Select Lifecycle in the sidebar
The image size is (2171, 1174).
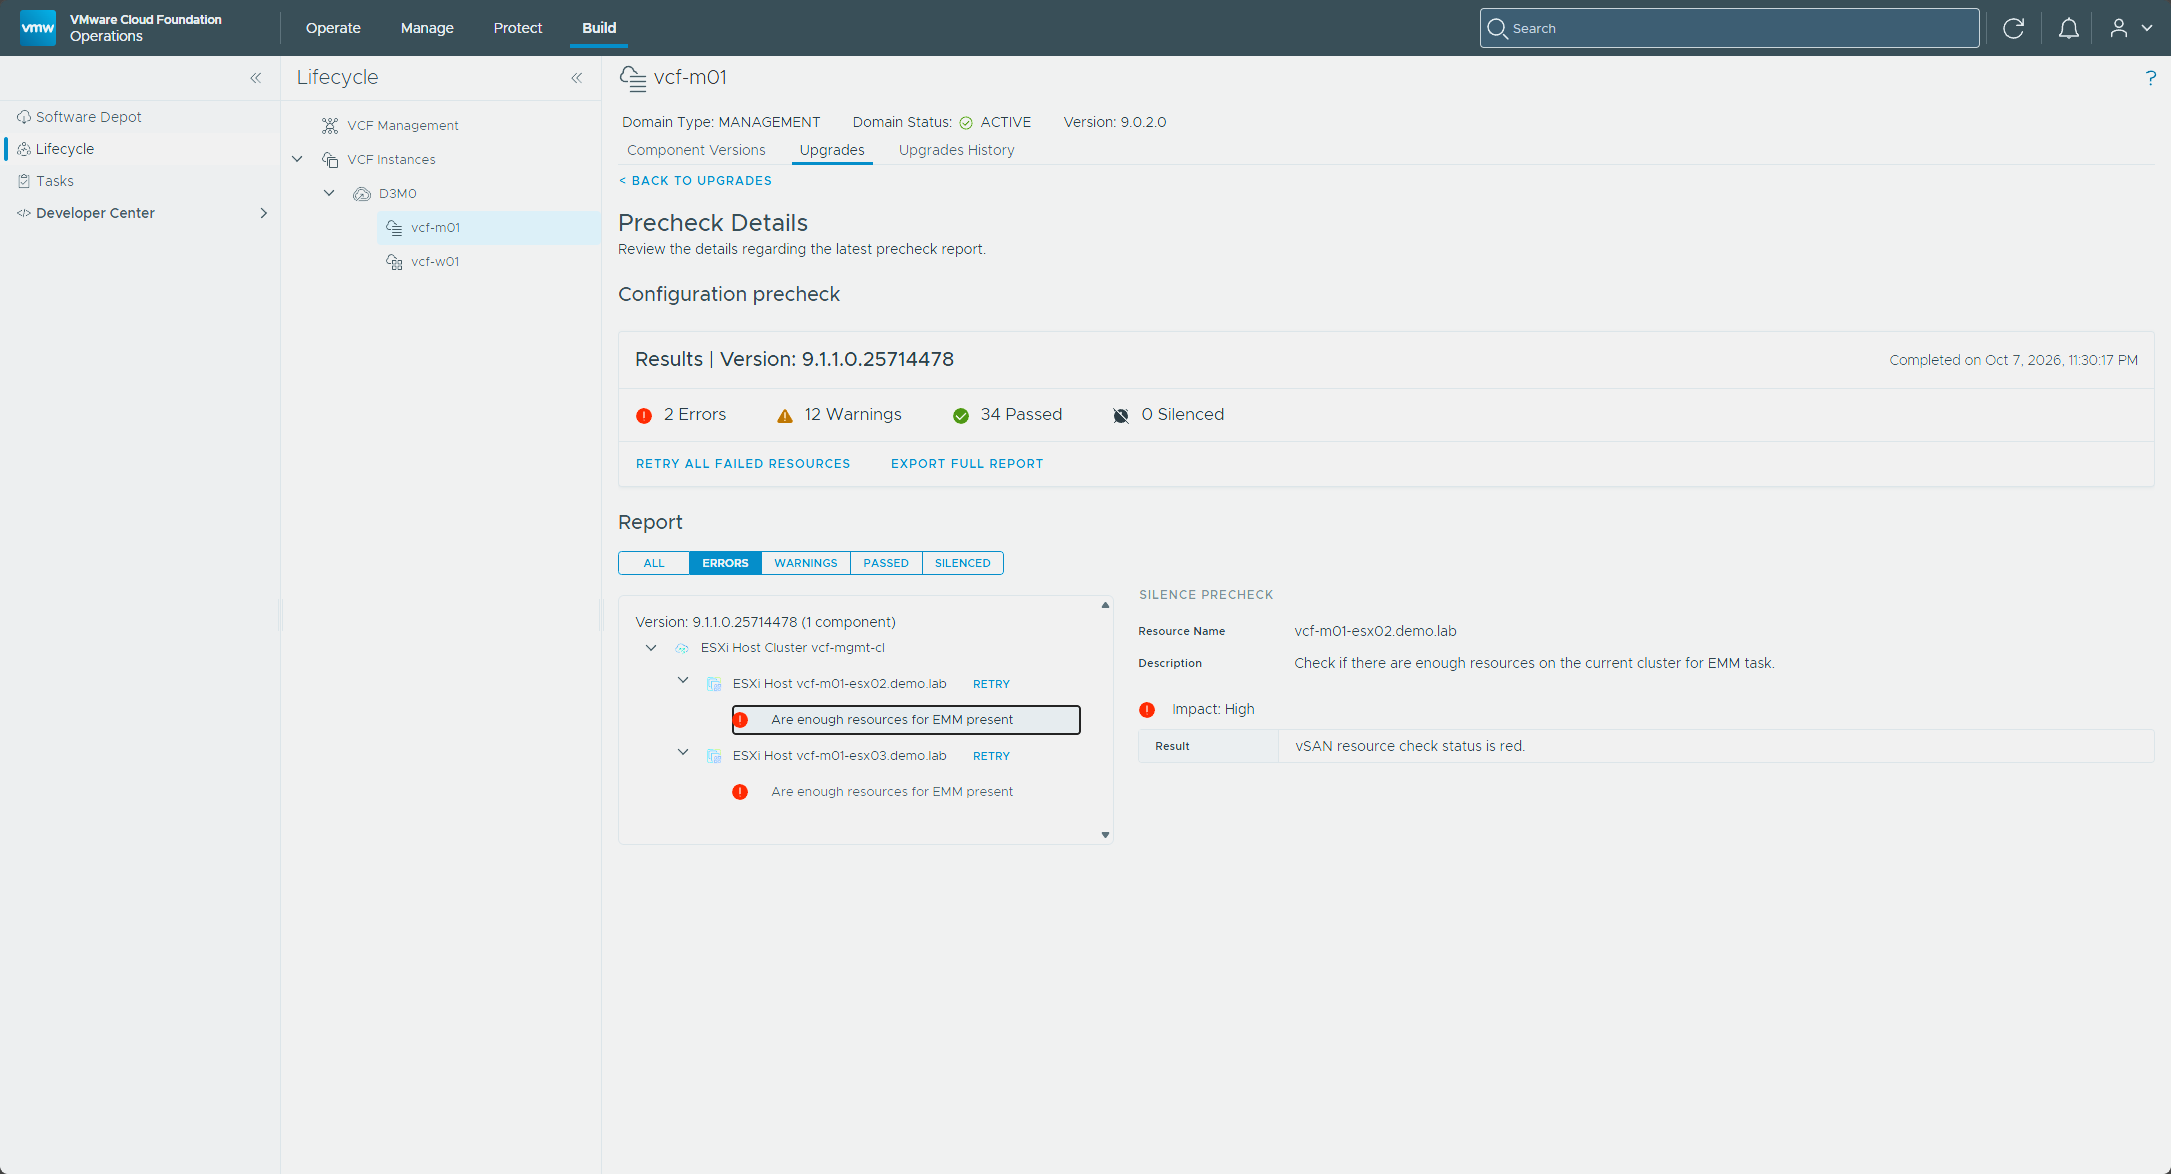65,149
